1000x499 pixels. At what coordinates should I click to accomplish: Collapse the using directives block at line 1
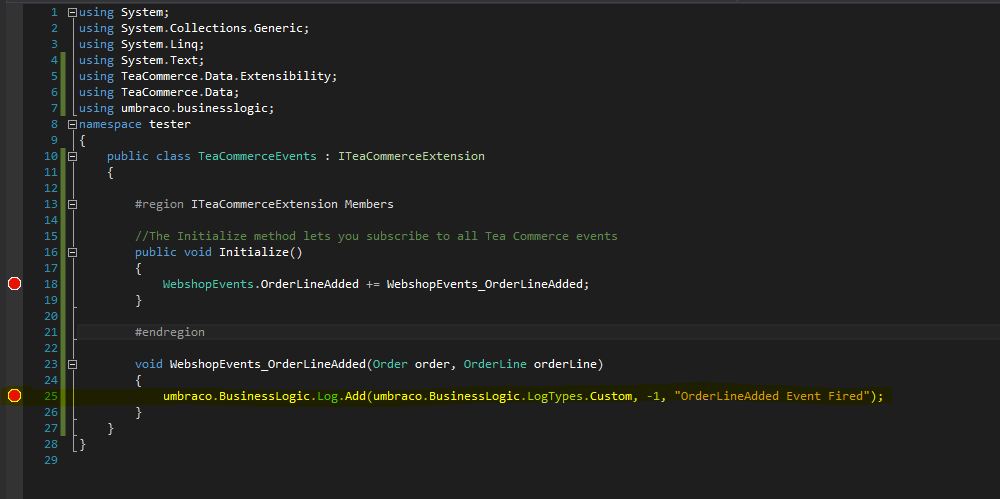pyautogui.click(x=72, y=12)
